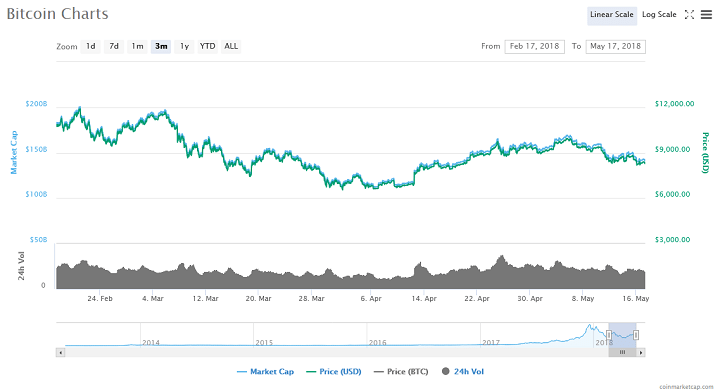Click the navigator scrollbar left arrow
The height and width of the screenshot is (392, 720).
tap(60, 353)
